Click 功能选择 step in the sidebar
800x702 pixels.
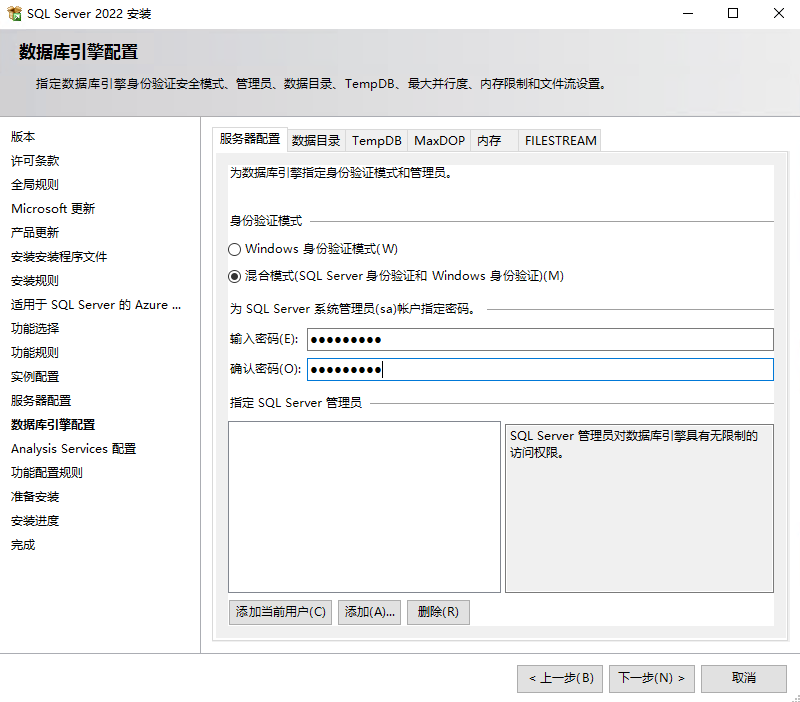pos(35,329)
